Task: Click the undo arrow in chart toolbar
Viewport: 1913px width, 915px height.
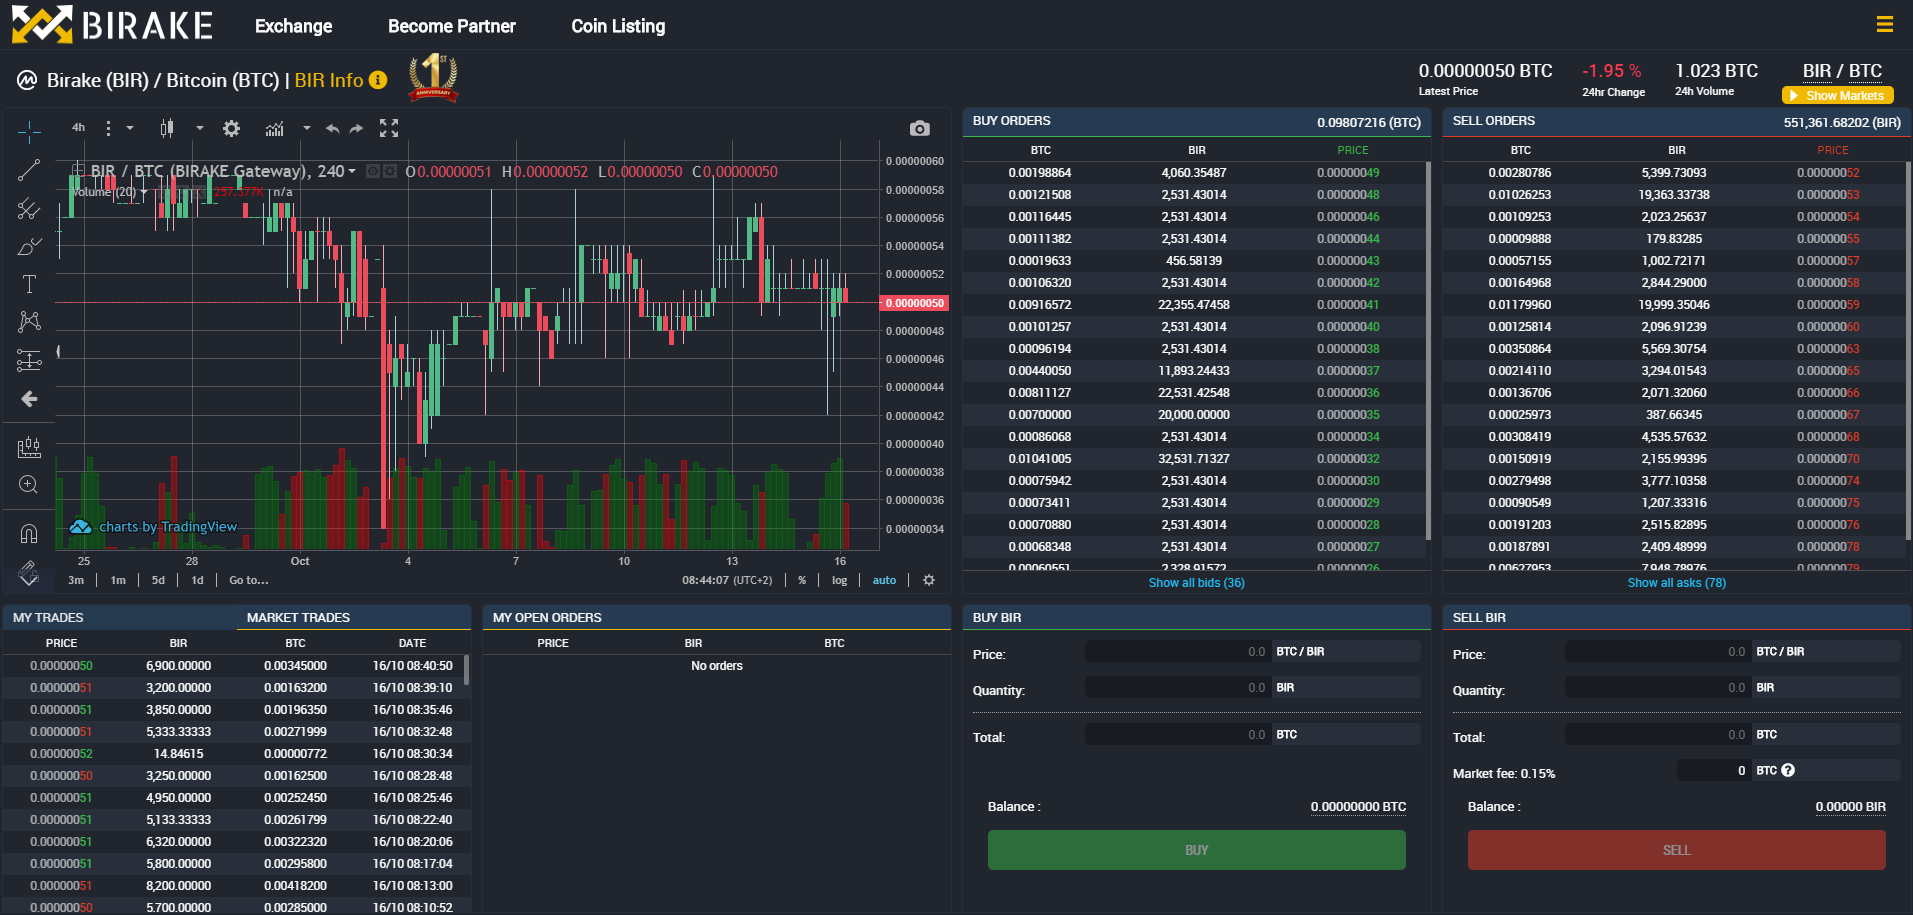Action: [x=332, y=128]
